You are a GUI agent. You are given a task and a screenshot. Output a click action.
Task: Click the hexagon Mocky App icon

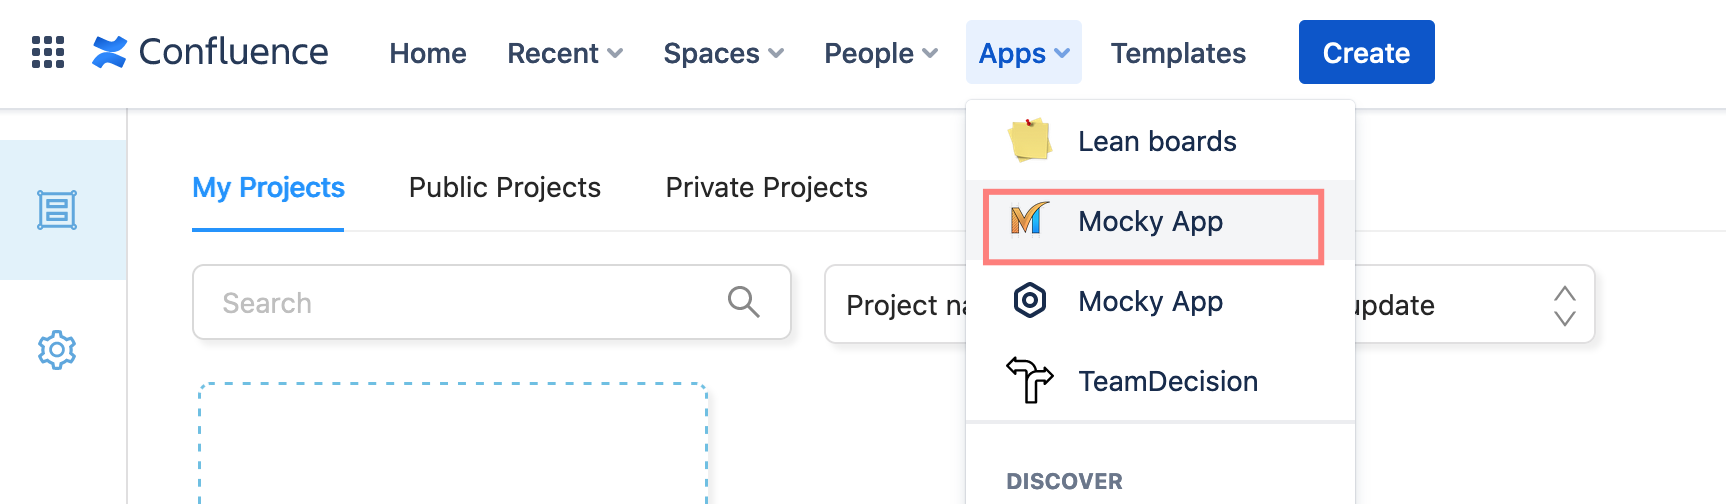point(1029,300)
